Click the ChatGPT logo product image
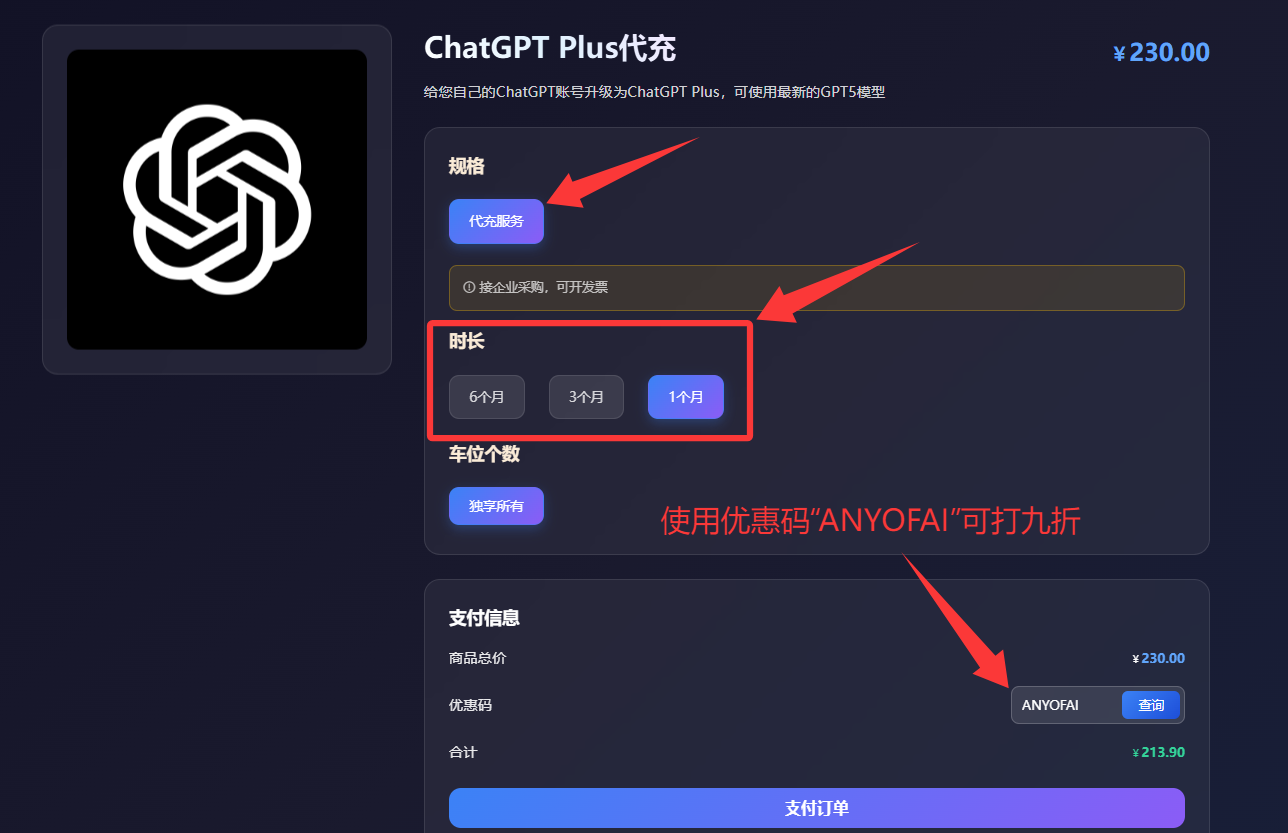The width and height of the screenshot is (1288, 833). [x=217, y=200]
